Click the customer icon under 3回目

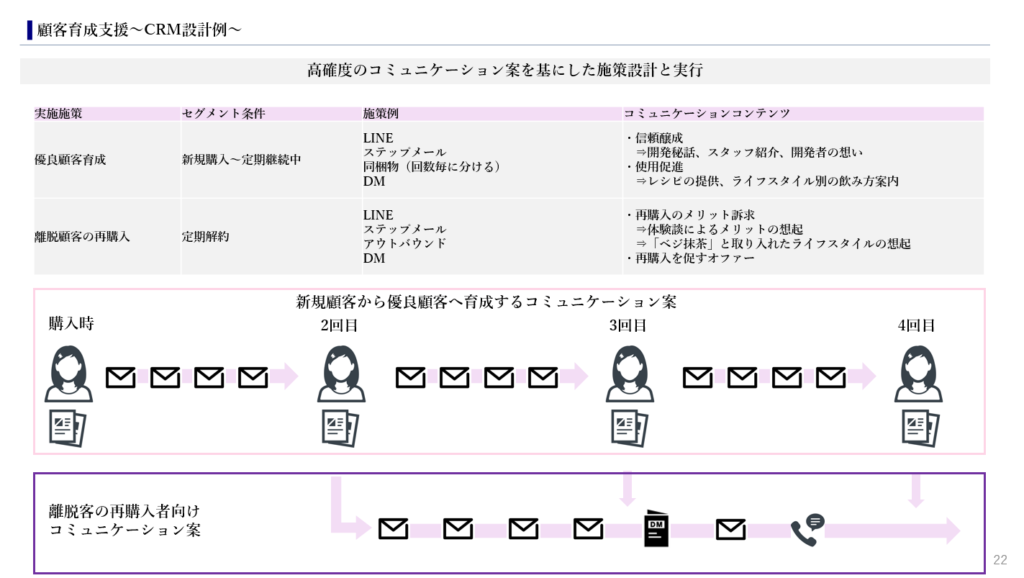coord(629,374)
